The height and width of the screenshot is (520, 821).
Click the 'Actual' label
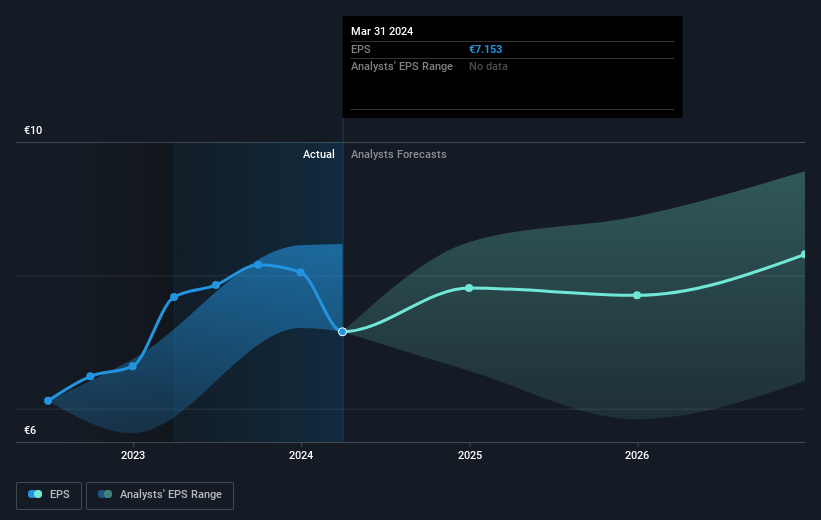pyautogui.click(x=318, y=154)
